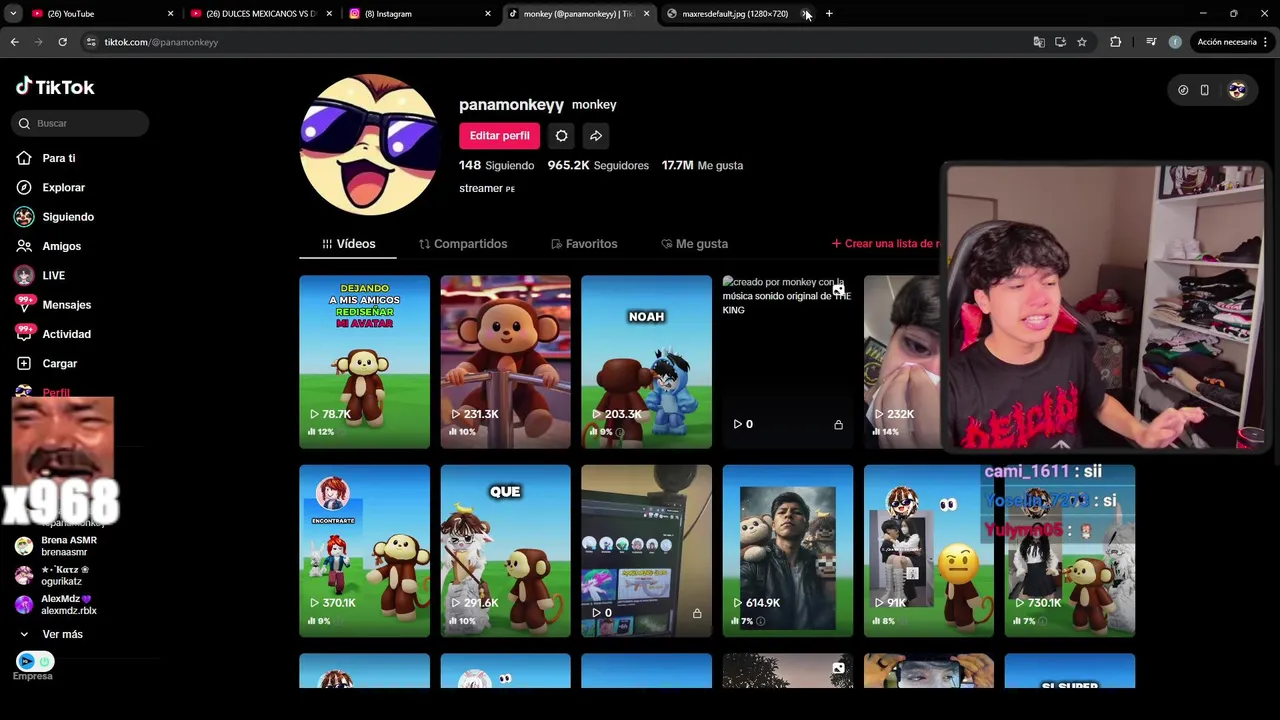The image size is (1280, 720).
Task: Open the browser media control icon
Action: click(x=1151, y=42)
